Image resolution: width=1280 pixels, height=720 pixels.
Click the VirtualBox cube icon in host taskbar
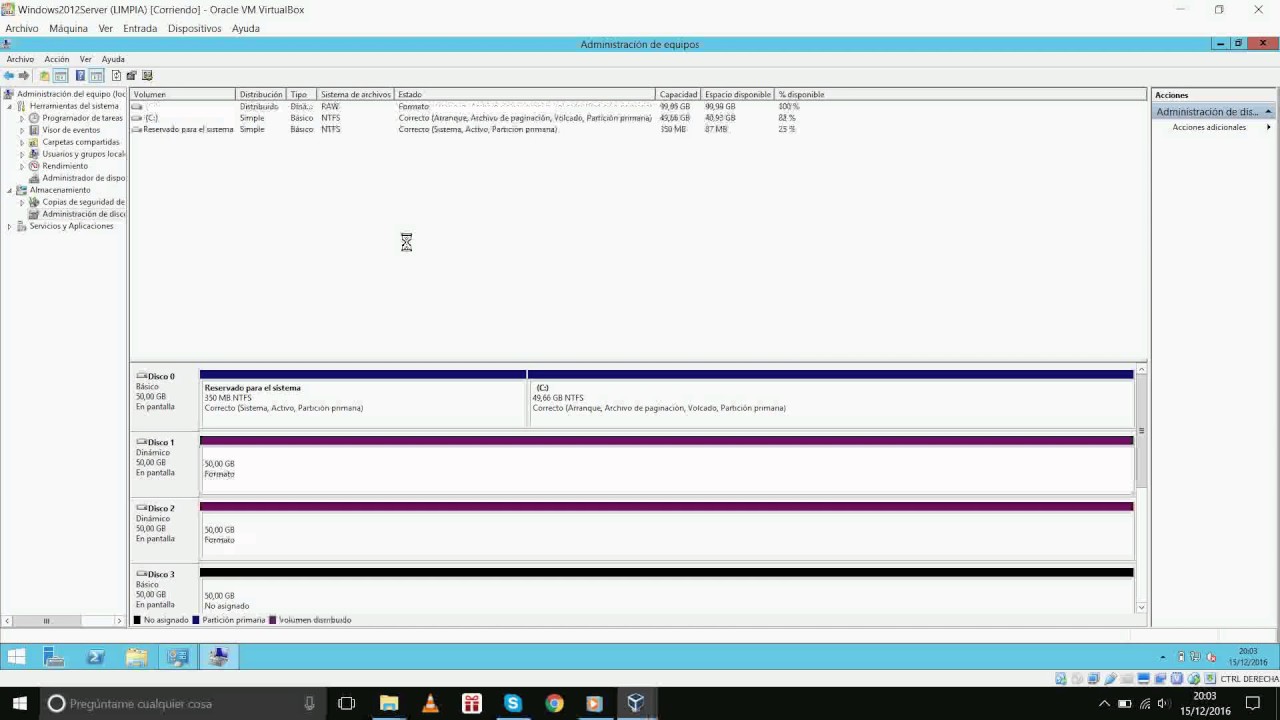pyautogui.click(x=636, y=704)
